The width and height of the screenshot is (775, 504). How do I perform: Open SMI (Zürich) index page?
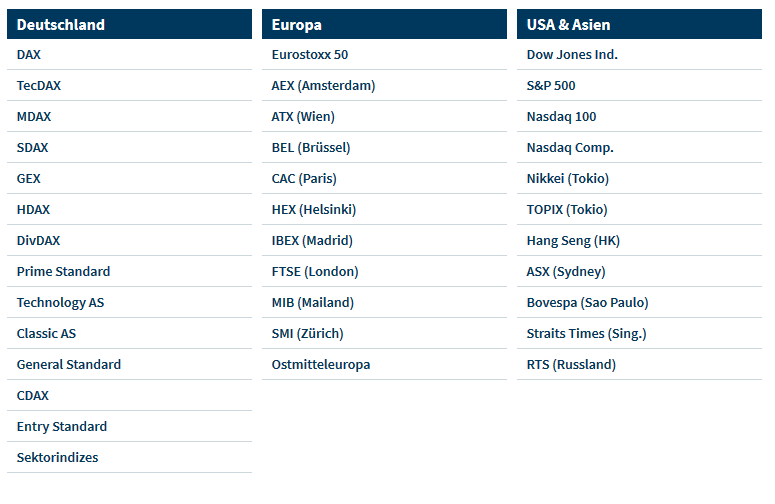coord(307,334)
